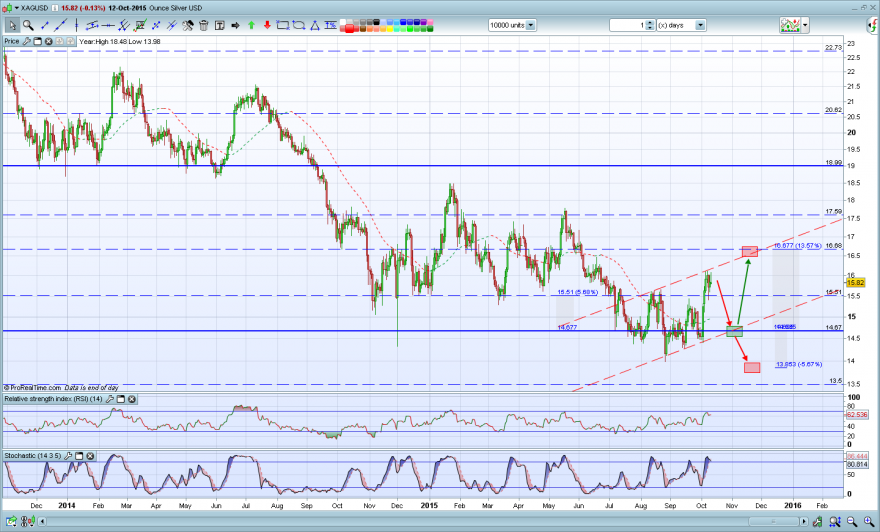Pick the bright red color swatch
Viewport: 880px width, 532px height.
pos(349,28)
